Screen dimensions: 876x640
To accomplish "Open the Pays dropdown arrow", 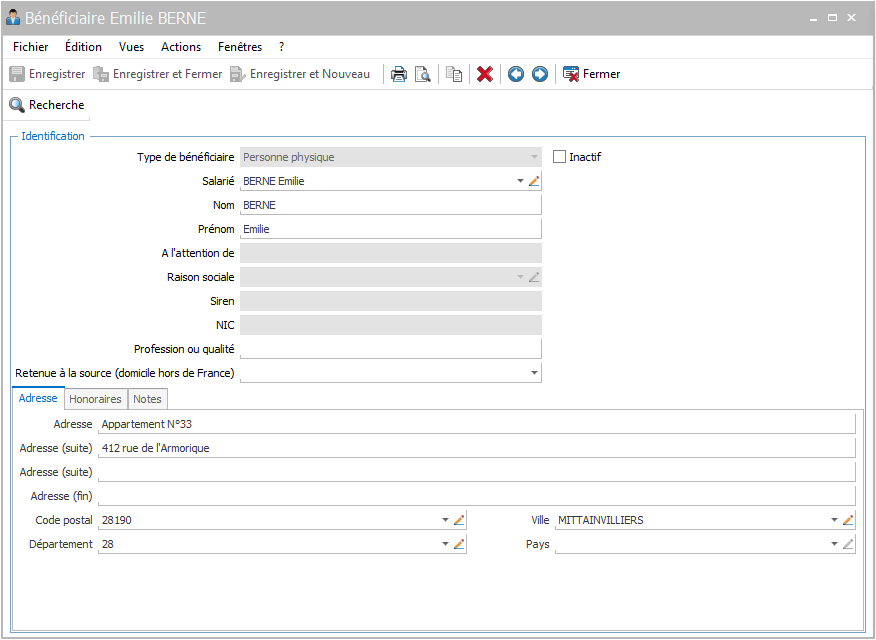I will [834, 544].
